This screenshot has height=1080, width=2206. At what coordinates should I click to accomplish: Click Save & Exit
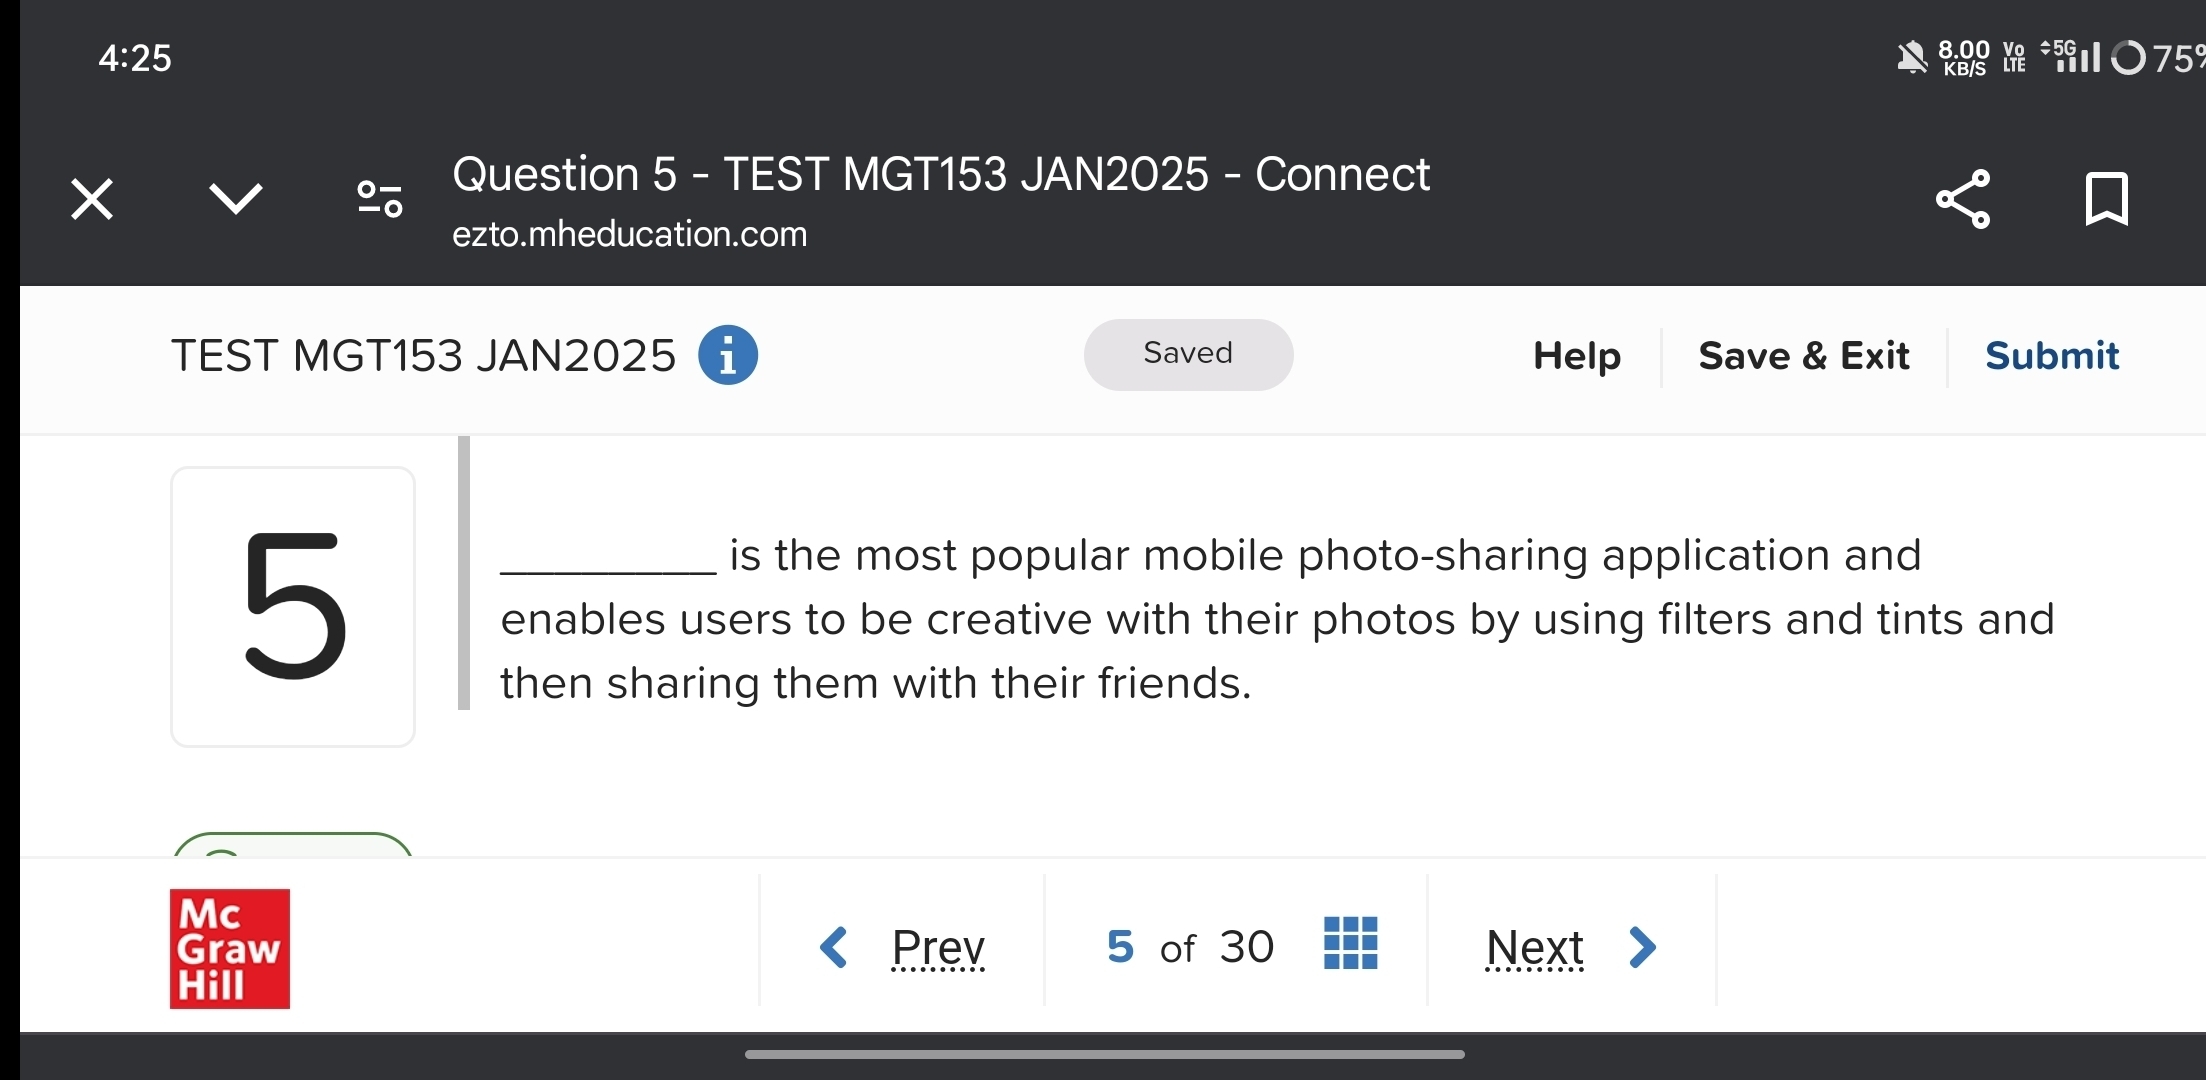pyautogui.click(x=1803, y=355)
